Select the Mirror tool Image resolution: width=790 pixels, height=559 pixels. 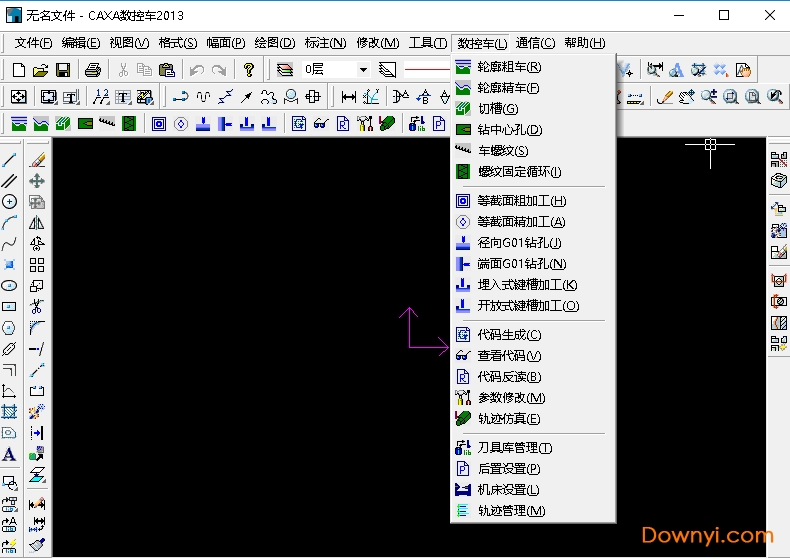(x=37, y=223)
